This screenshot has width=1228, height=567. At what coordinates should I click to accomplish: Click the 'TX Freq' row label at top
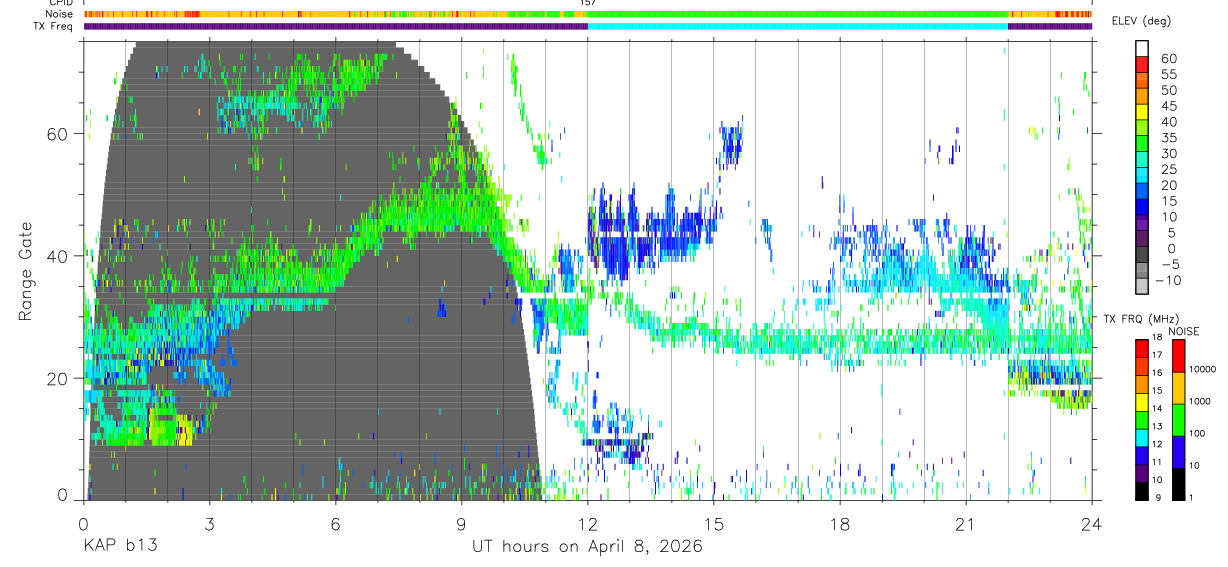pos(53,26)
